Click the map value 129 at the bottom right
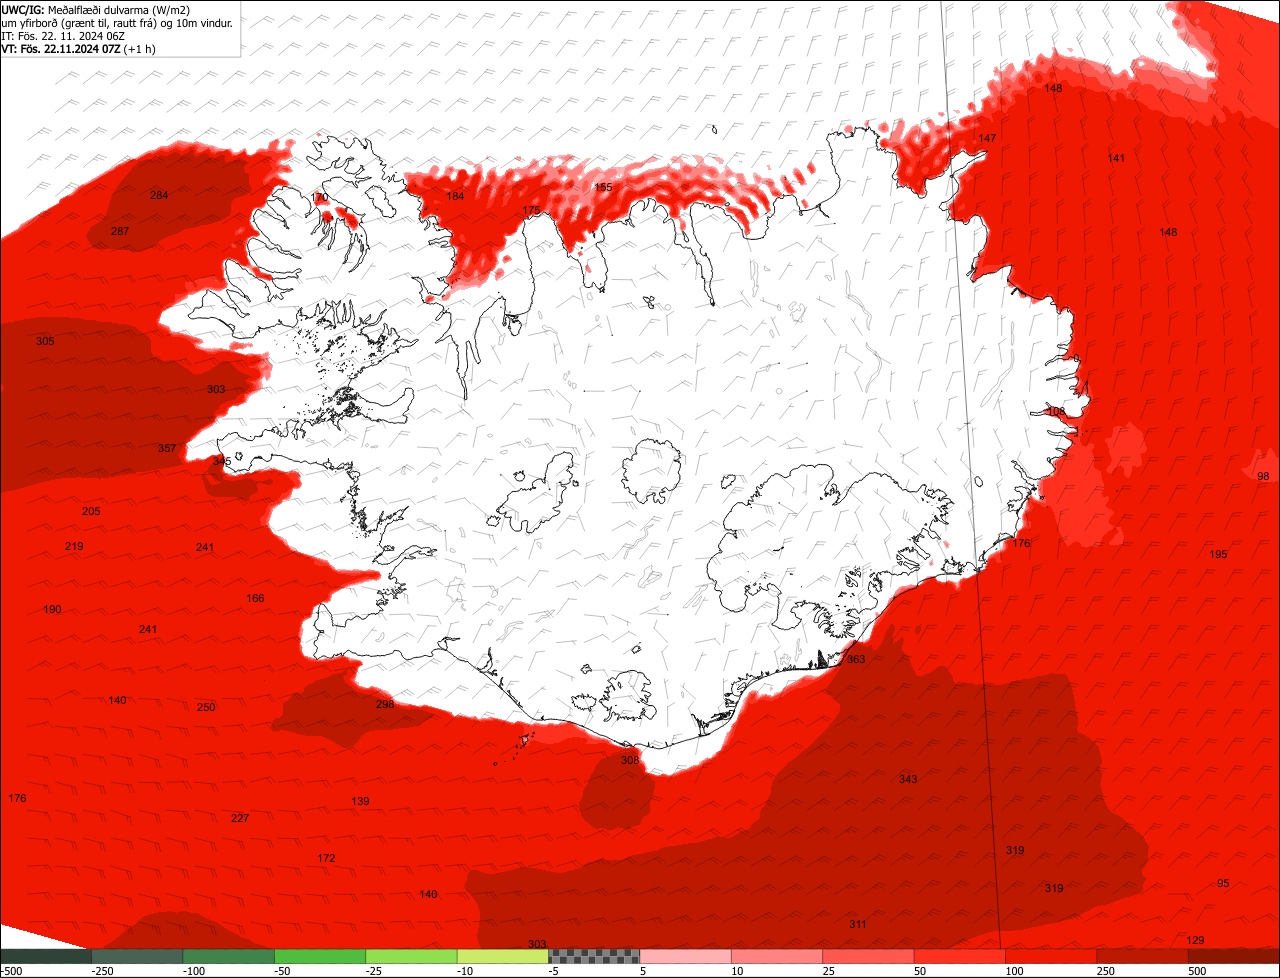Viewport: 1280px width, 978px height. [1195, 940]
